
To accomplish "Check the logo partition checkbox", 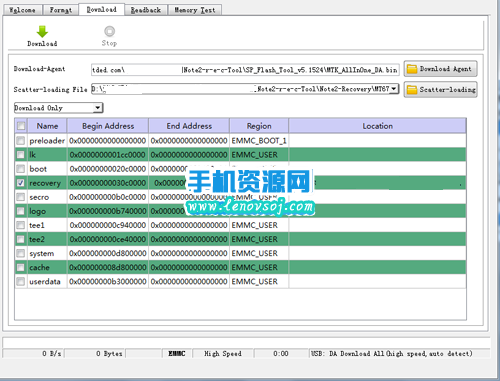I will 21,211.
